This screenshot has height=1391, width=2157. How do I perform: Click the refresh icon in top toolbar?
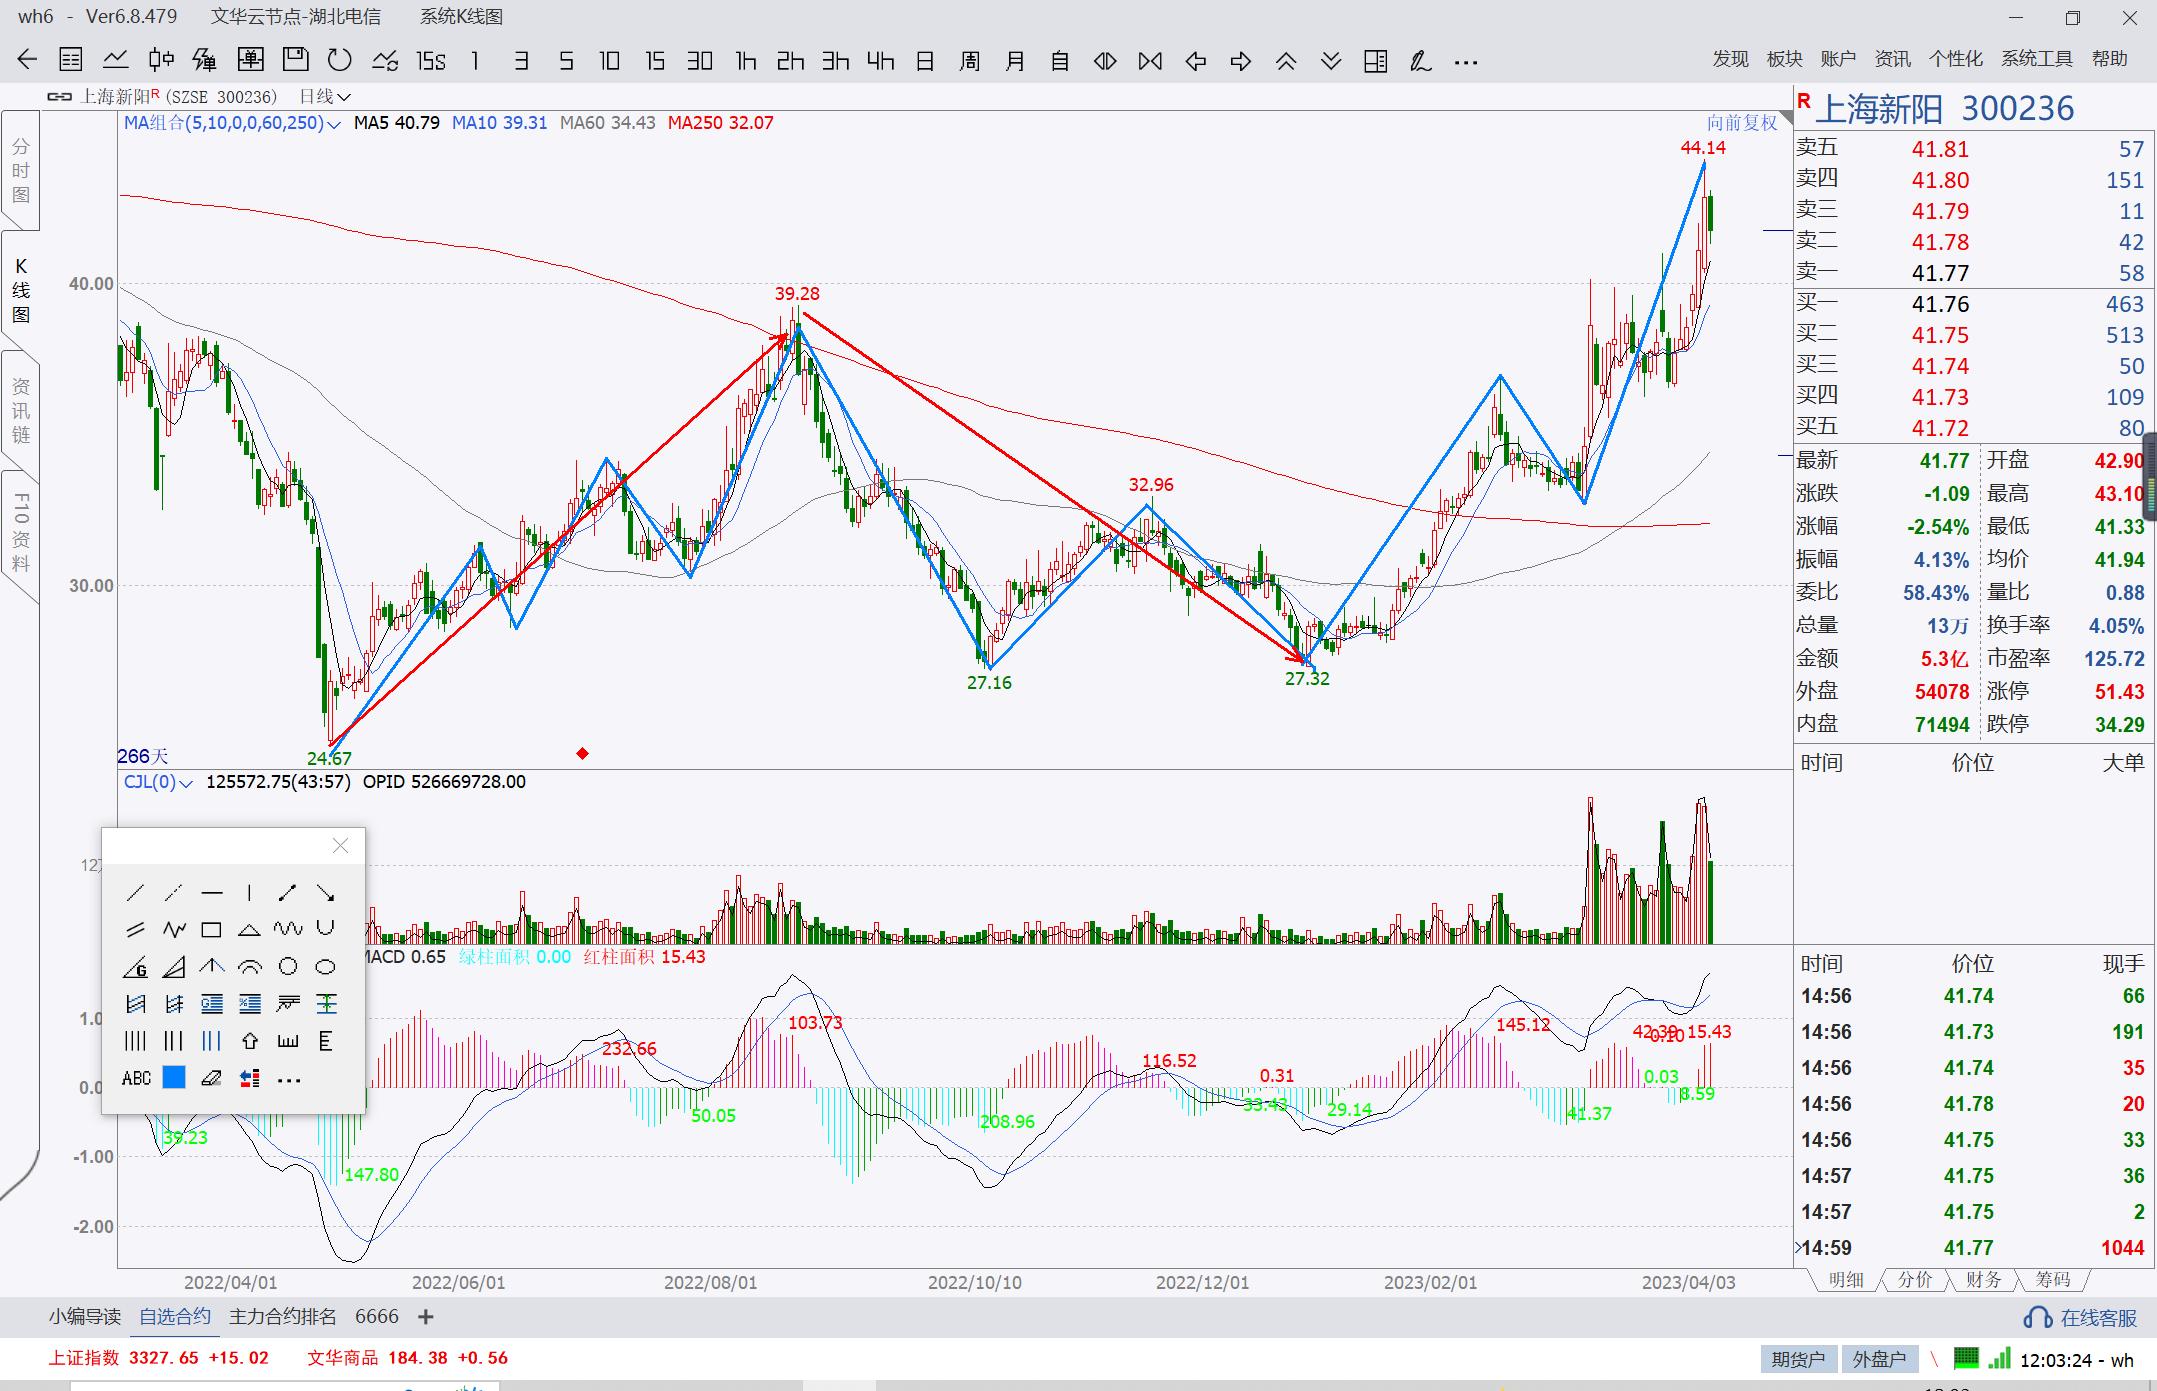340,61
